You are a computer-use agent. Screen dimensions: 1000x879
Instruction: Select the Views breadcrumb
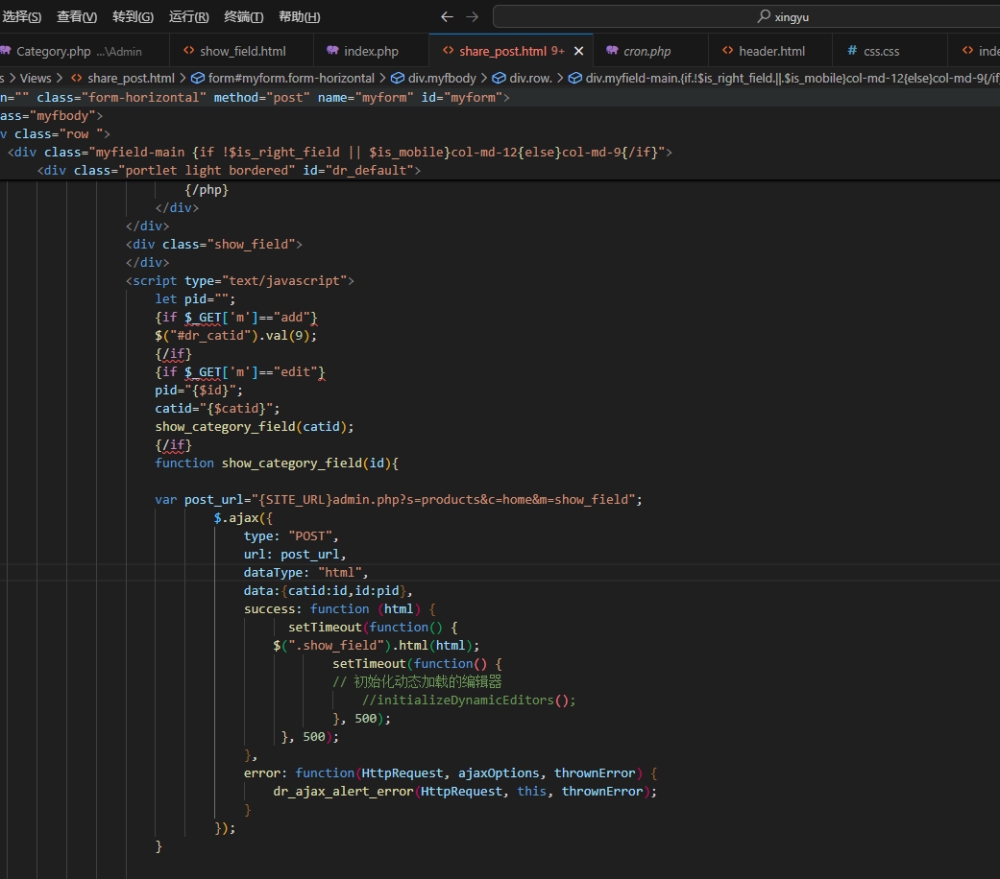[35, 78]
